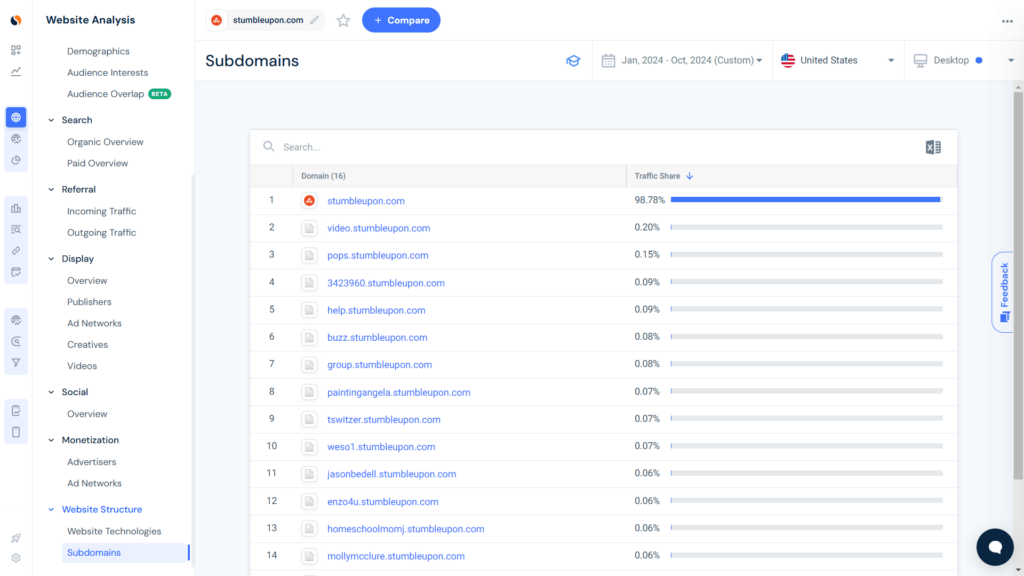1024x576 pixels.
Task: Click the magnifier icon in the search bar
Action: (268, 146)
